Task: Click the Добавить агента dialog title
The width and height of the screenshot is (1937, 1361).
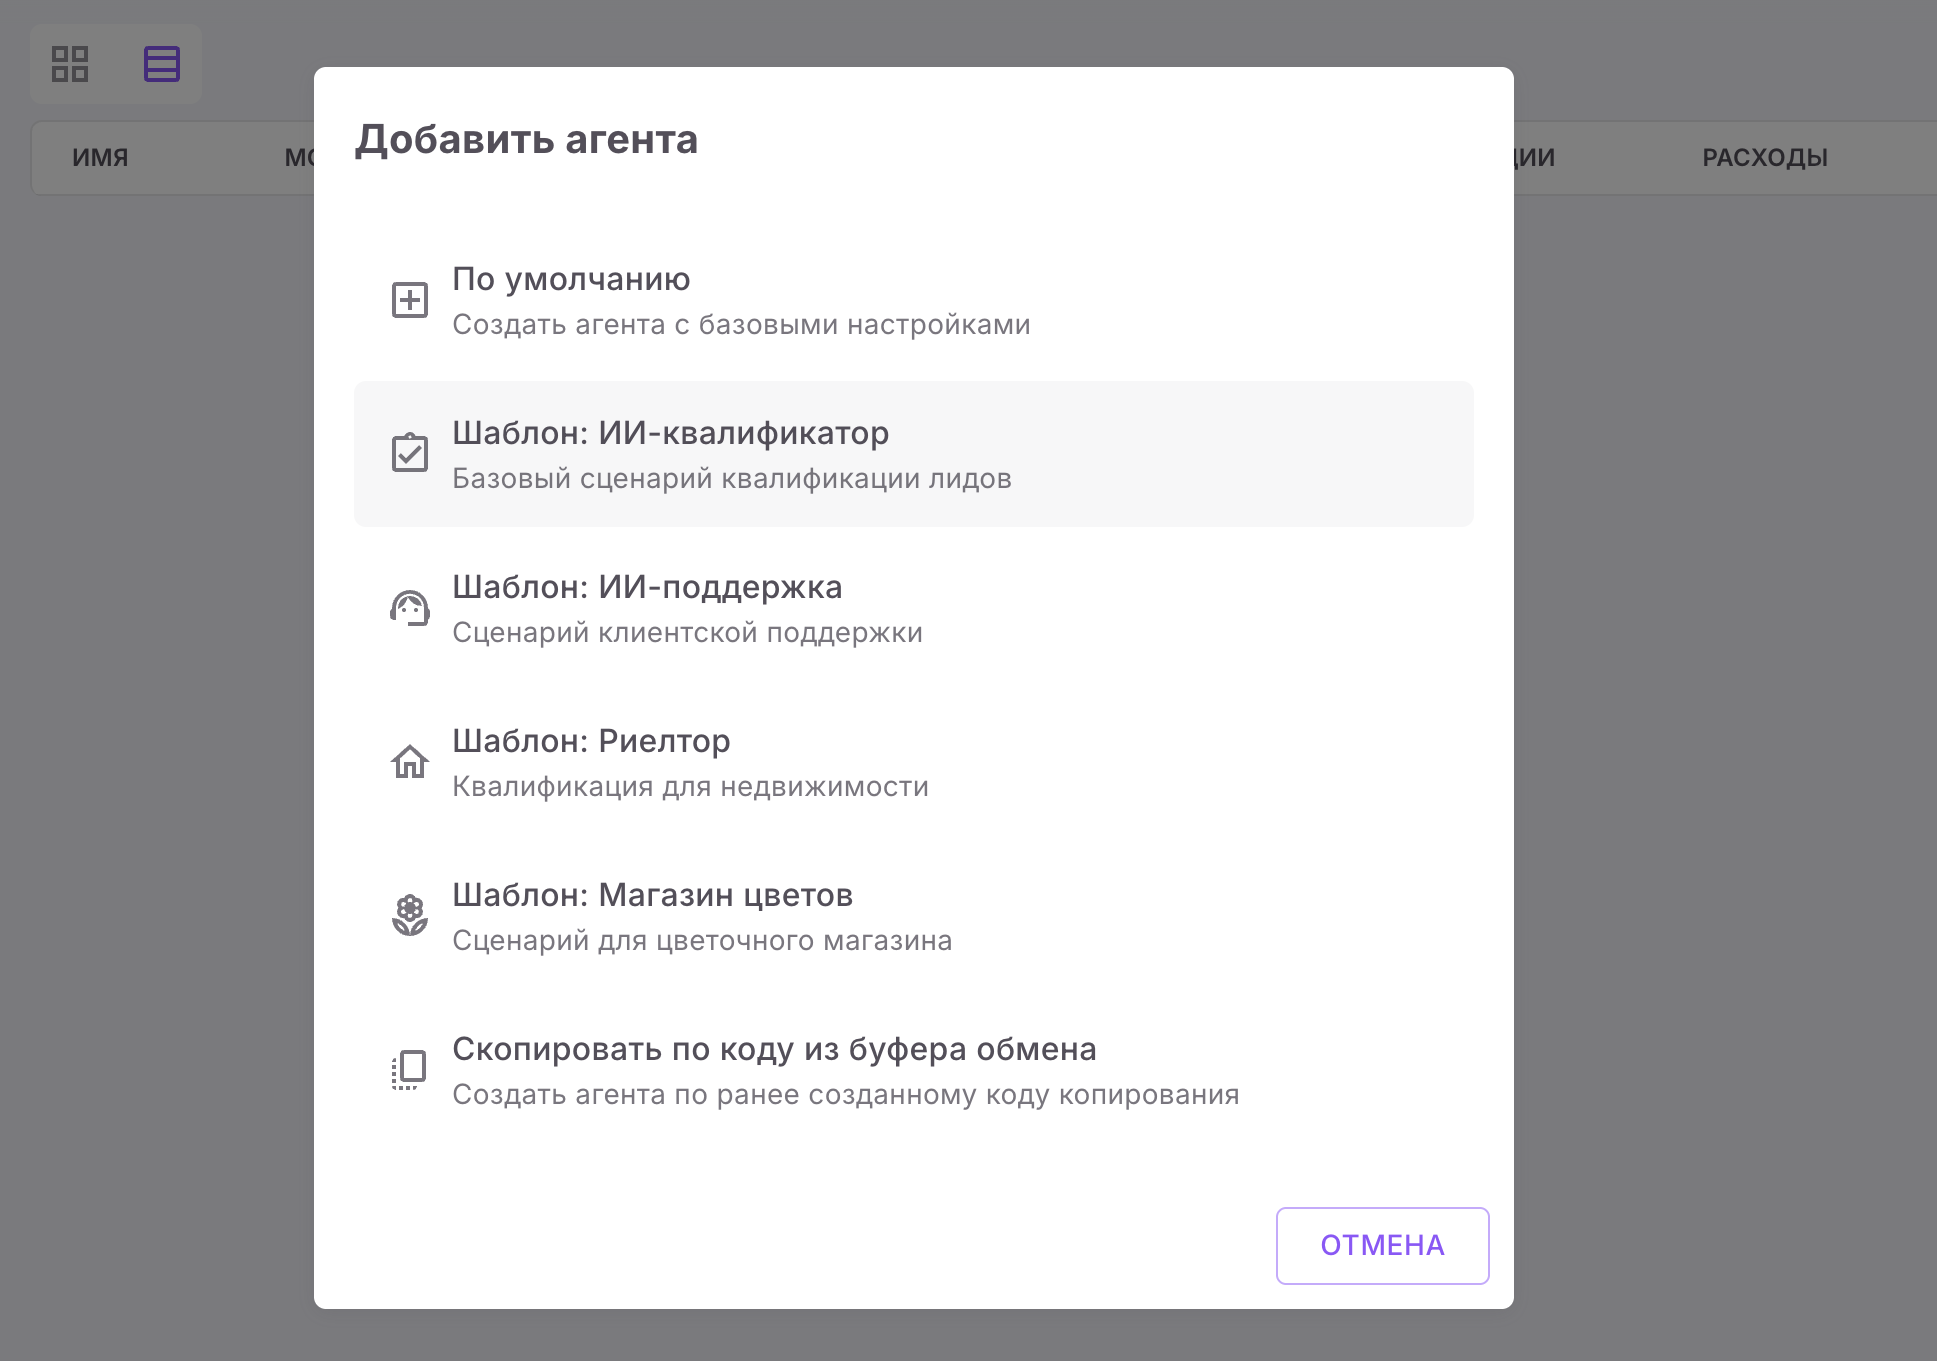Action: [x=526, y=139]
